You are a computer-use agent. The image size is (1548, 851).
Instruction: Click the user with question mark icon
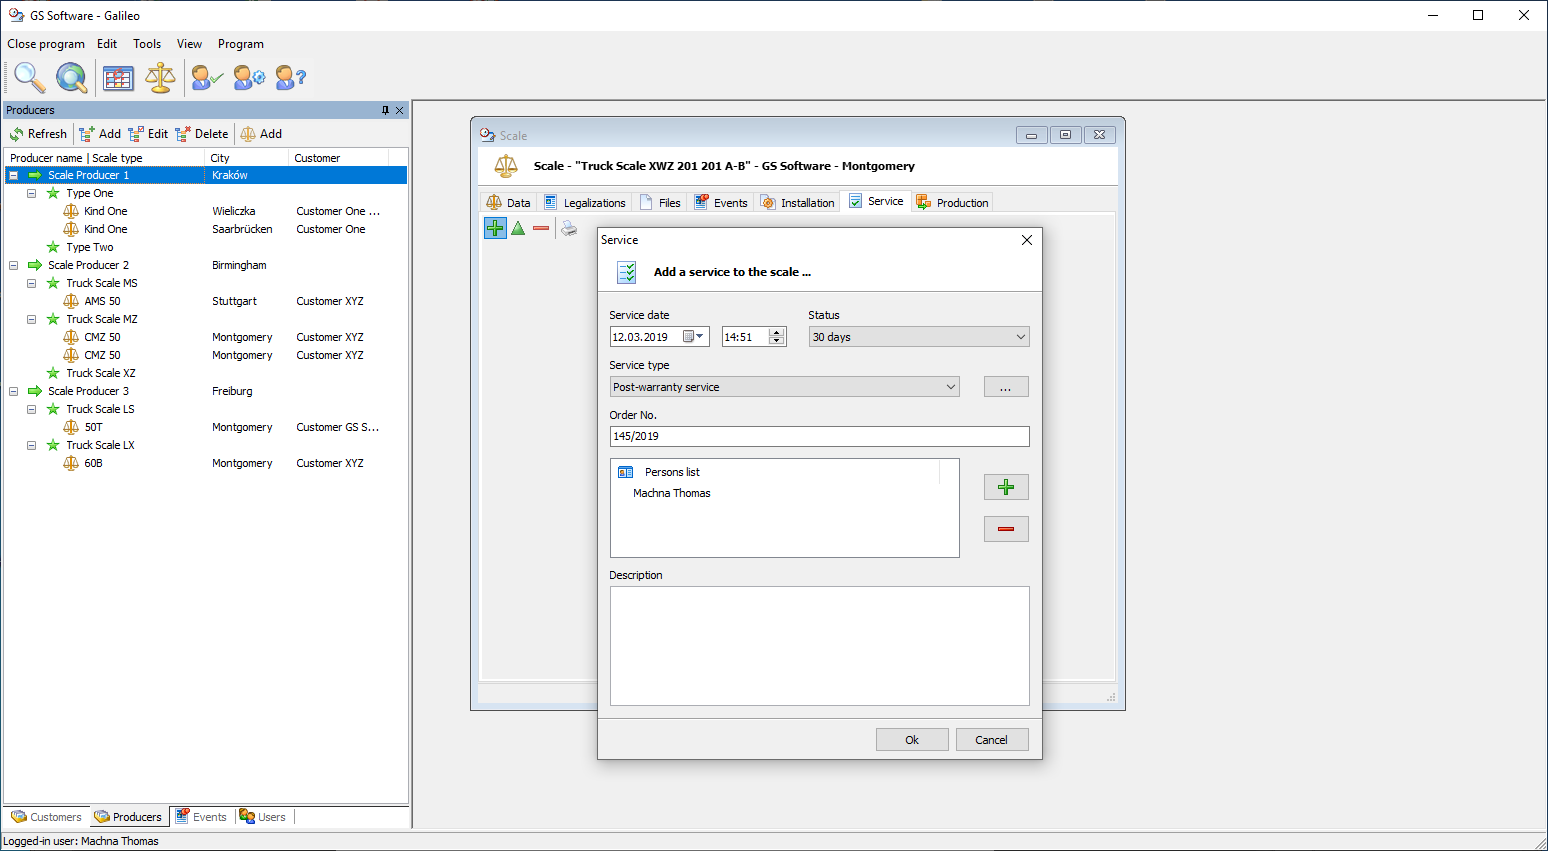[290, 77]
